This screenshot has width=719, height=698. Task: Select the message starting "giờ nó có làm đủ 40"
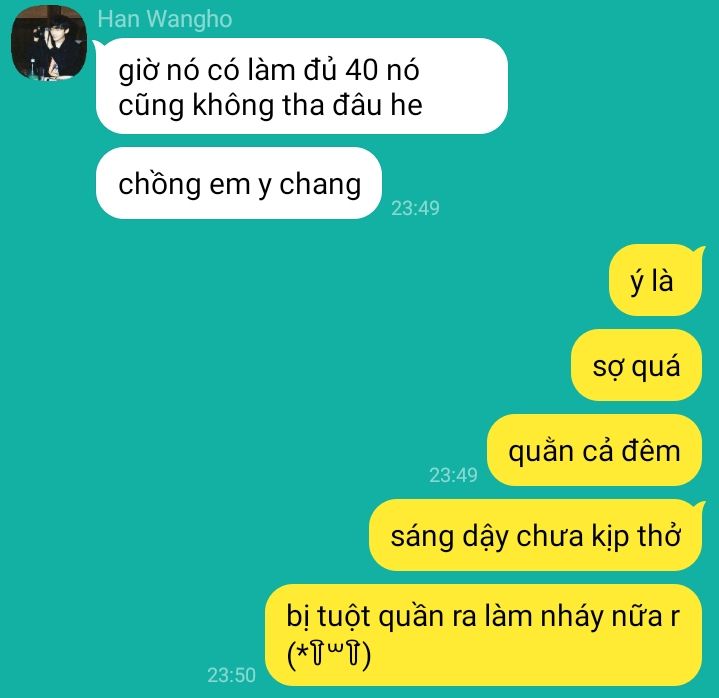tap(301, 86)
